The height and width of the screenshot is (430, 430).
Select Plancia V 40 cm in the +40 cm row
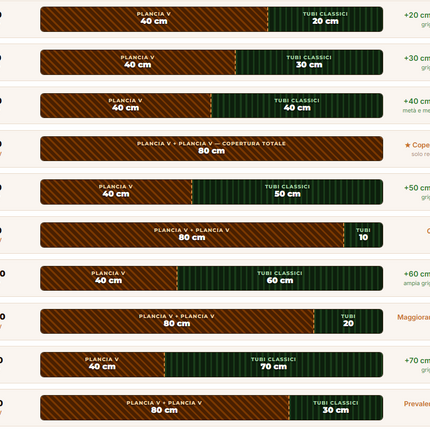[x=126, y=106]
